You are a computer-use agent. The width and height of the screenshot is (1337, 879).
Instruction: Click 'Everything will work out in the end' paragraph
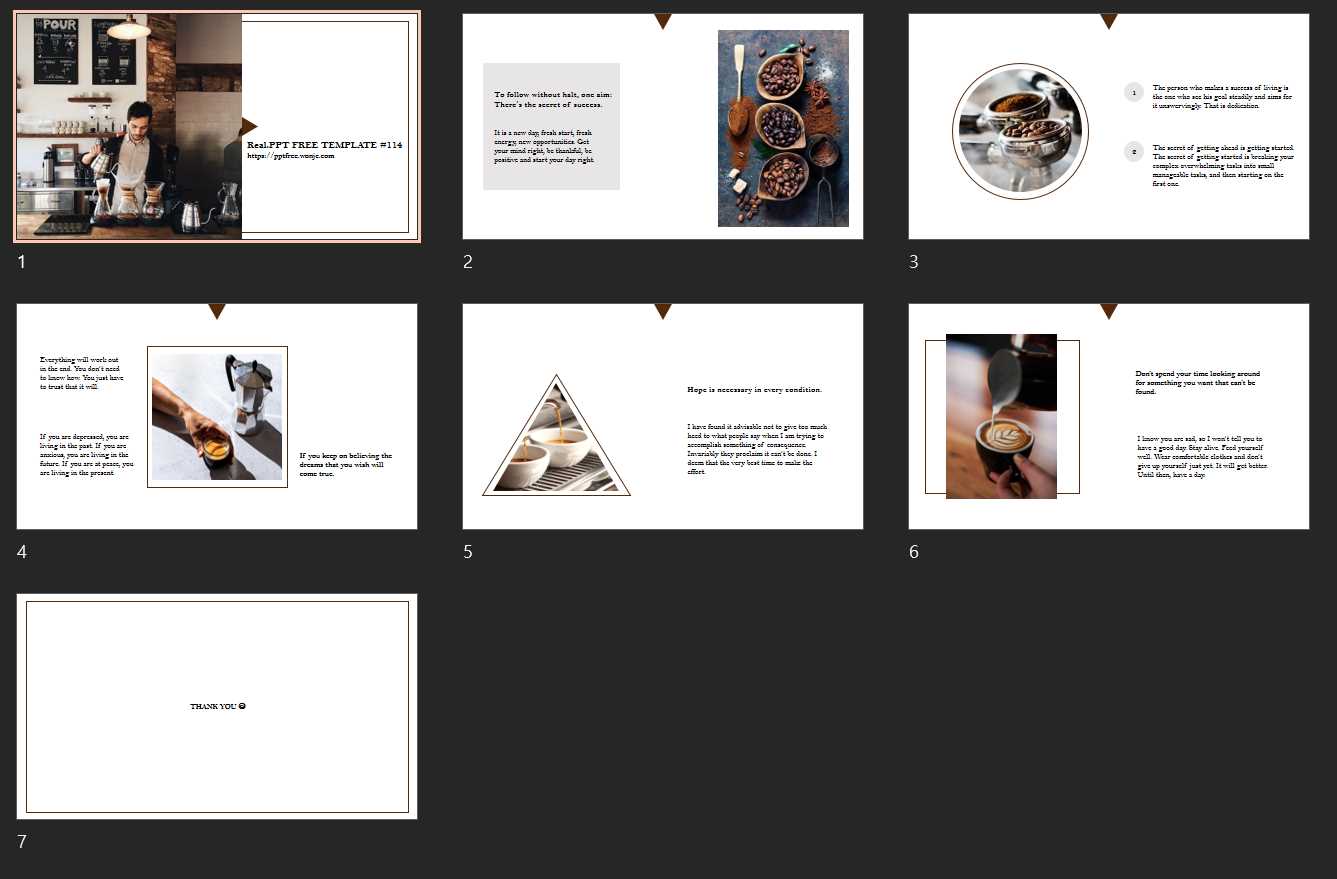coord(82,373)
